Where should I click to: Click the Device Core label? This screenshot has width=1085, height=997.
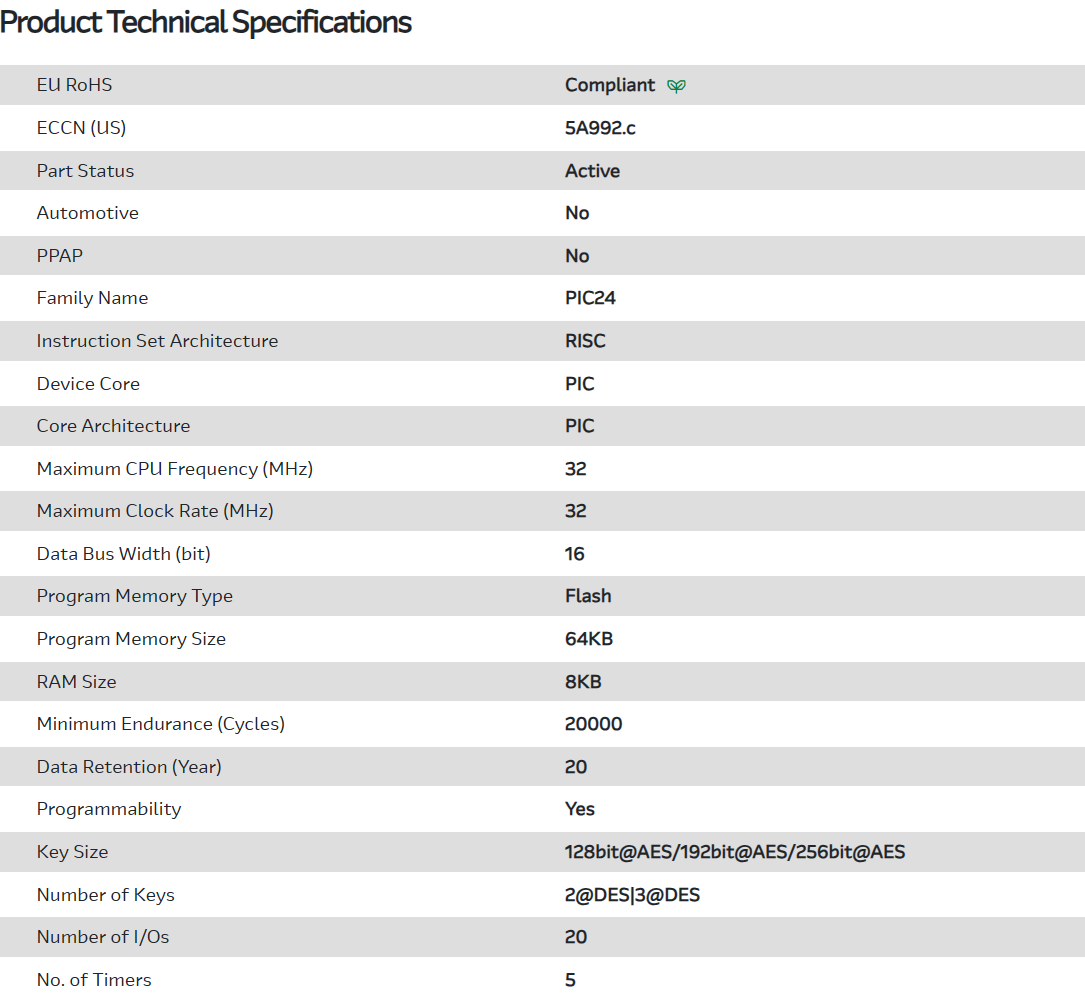click(x=88, y=384)
